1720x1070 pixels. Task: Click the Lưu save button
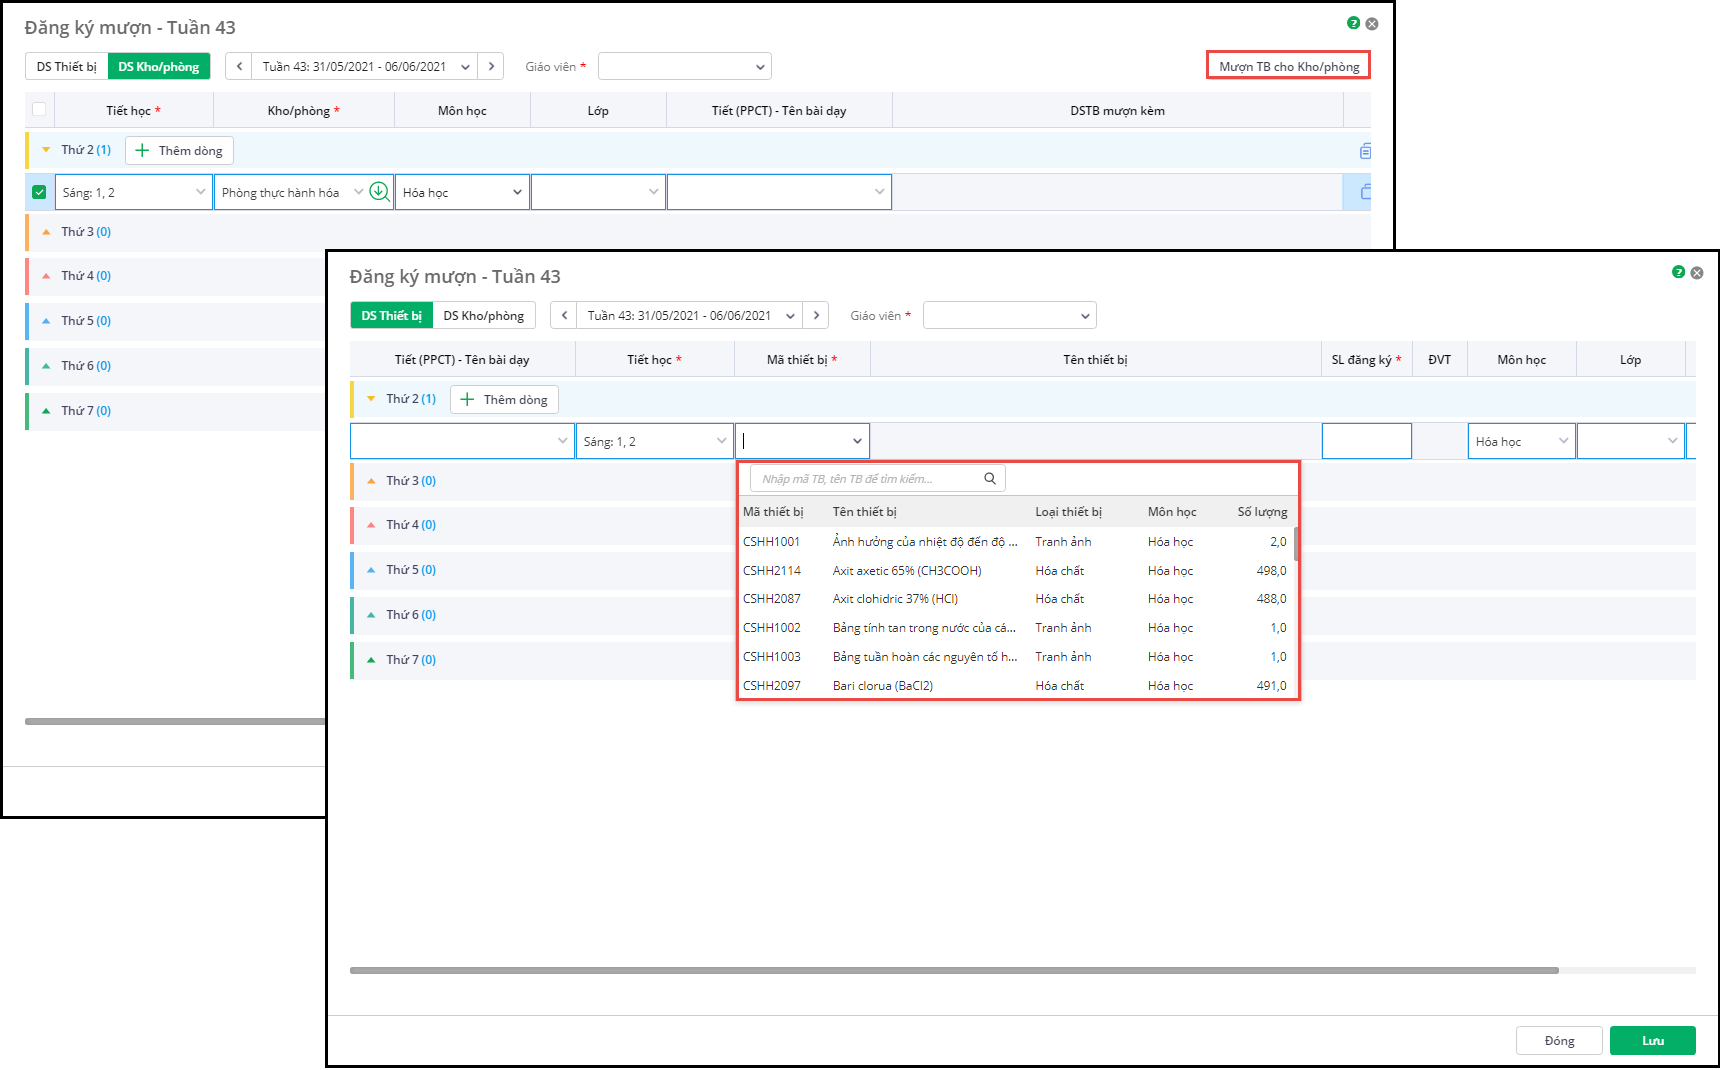1652,1041
